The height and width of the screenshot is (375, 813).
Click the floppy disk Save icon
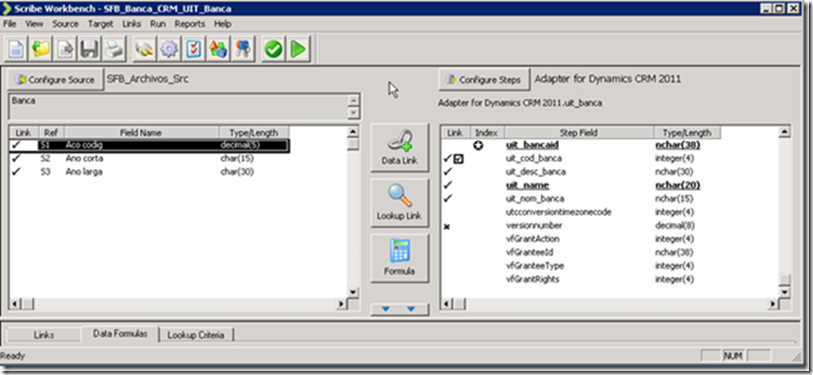[89, 50]
